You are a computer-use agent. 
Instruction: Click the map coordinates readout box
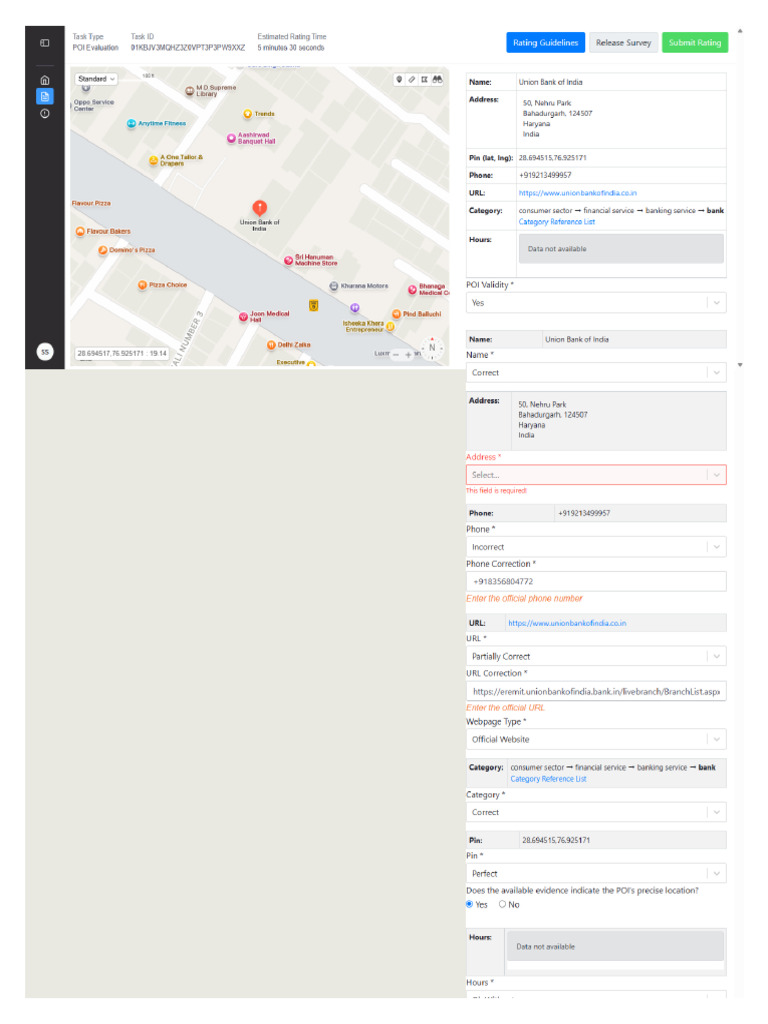pyautogui.click(x=122, y=353)
